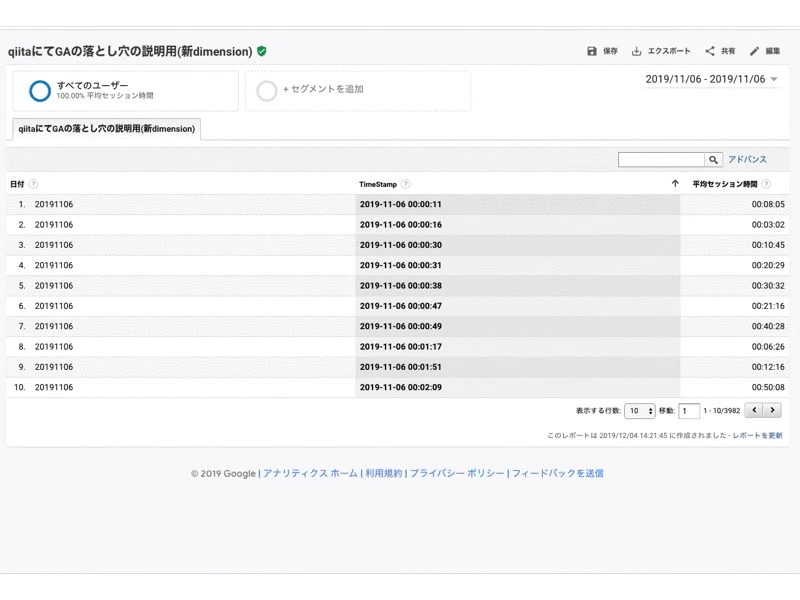Open help icon next to 平均セッション時間 header
The image size is (800, 600).
point(766,184)
